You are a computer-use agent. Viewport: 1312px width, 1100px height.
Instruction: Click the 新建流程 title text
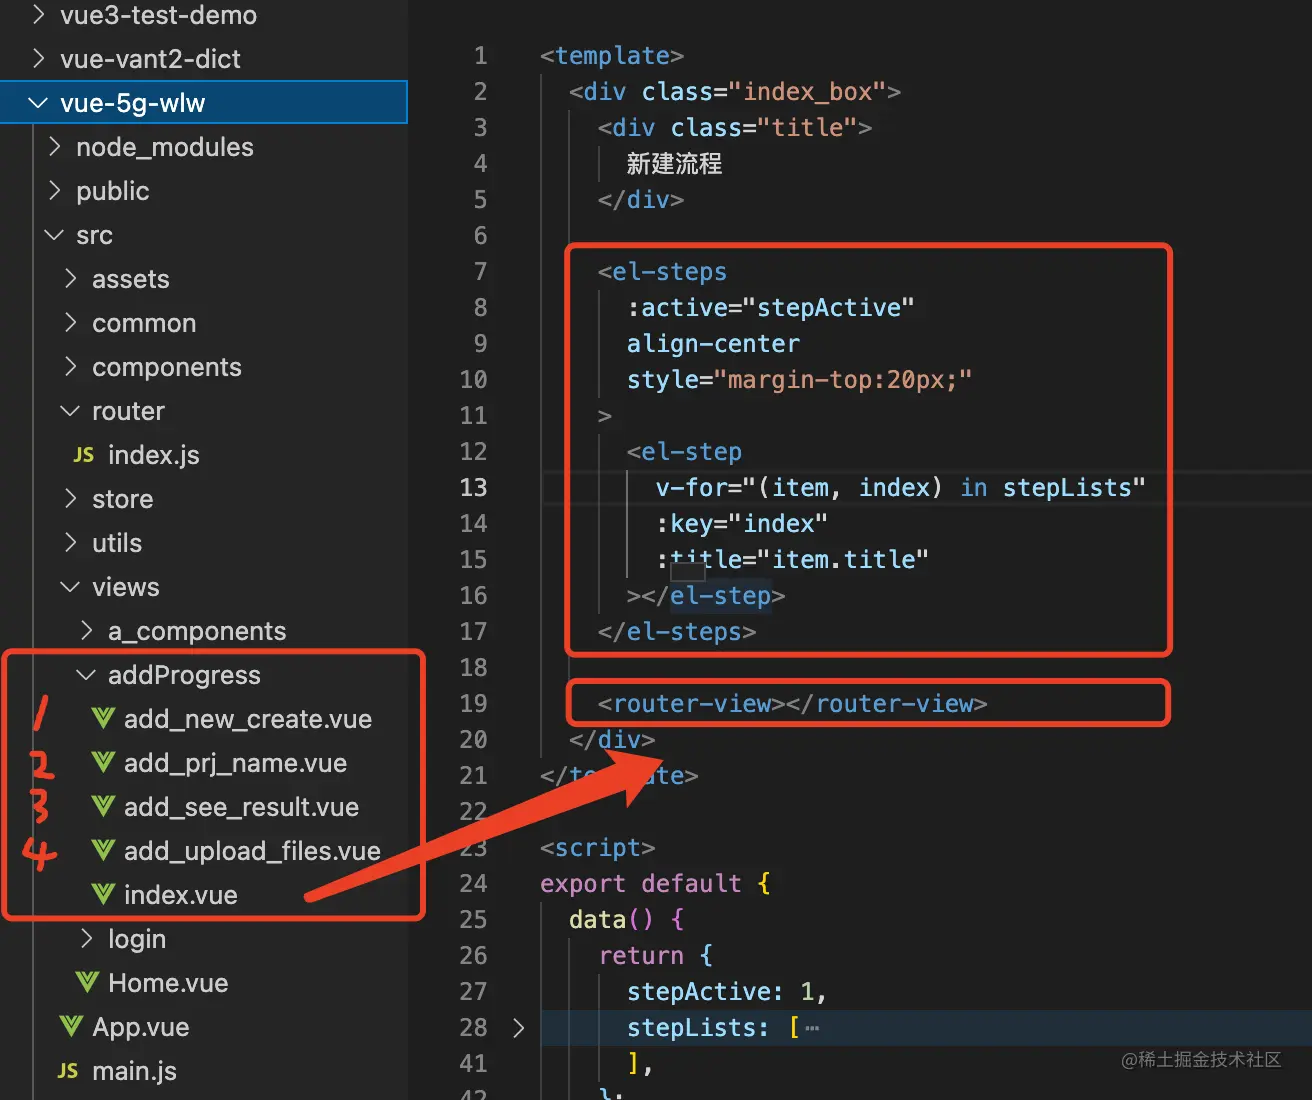click(674, 163)
